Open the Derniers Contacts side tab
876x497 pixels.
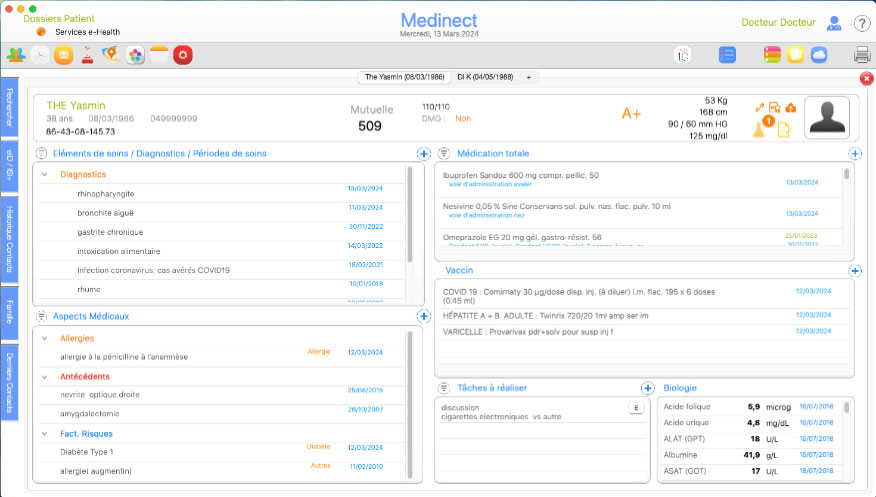[x=9, y=383]
